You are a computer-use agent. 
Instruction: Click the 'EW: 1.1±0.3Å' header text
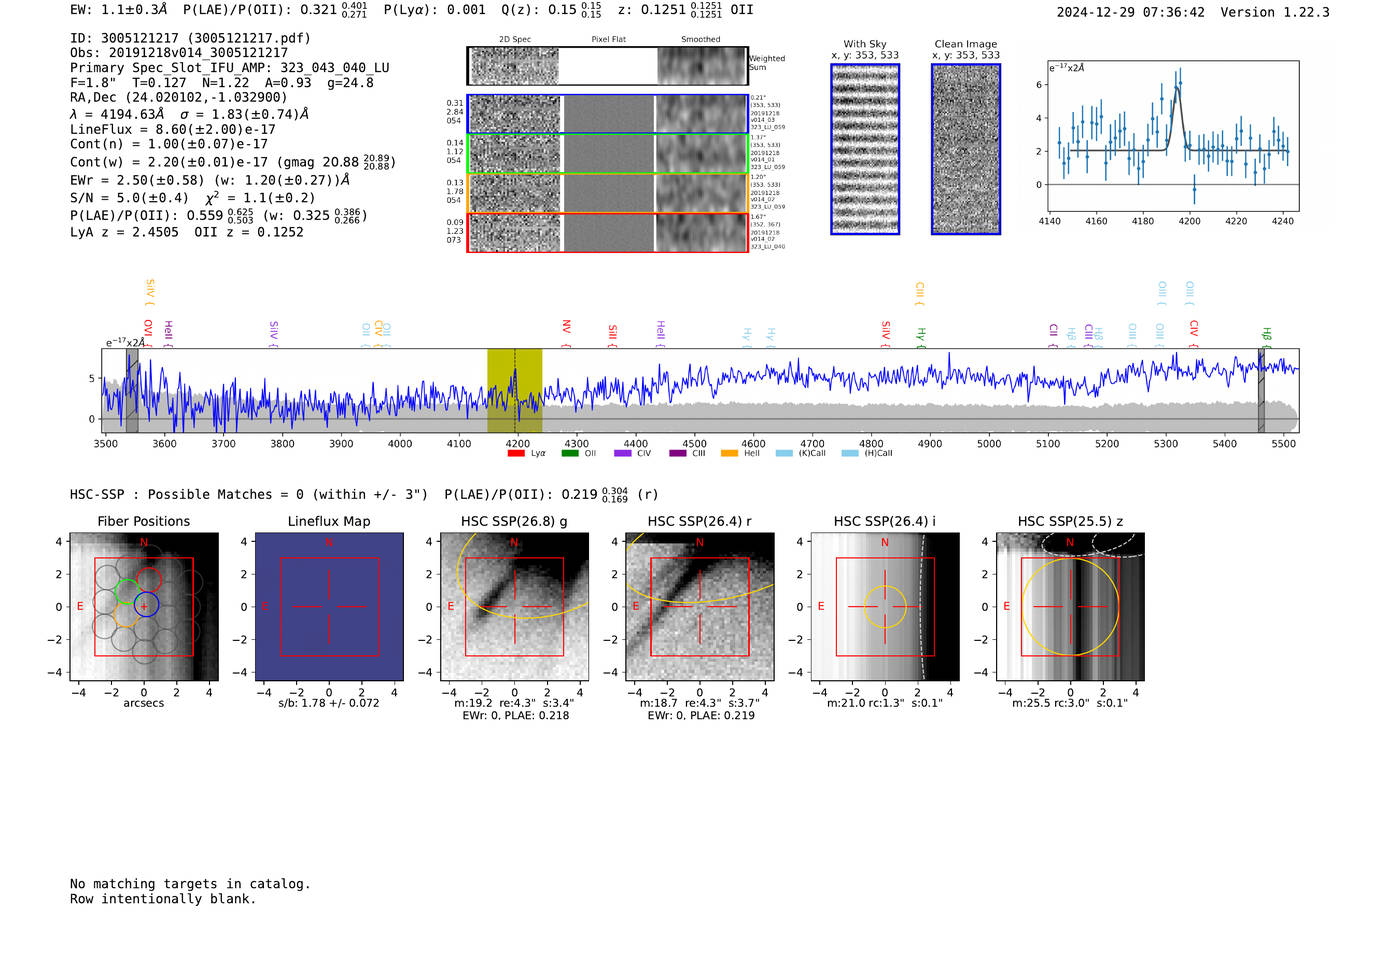119,9
